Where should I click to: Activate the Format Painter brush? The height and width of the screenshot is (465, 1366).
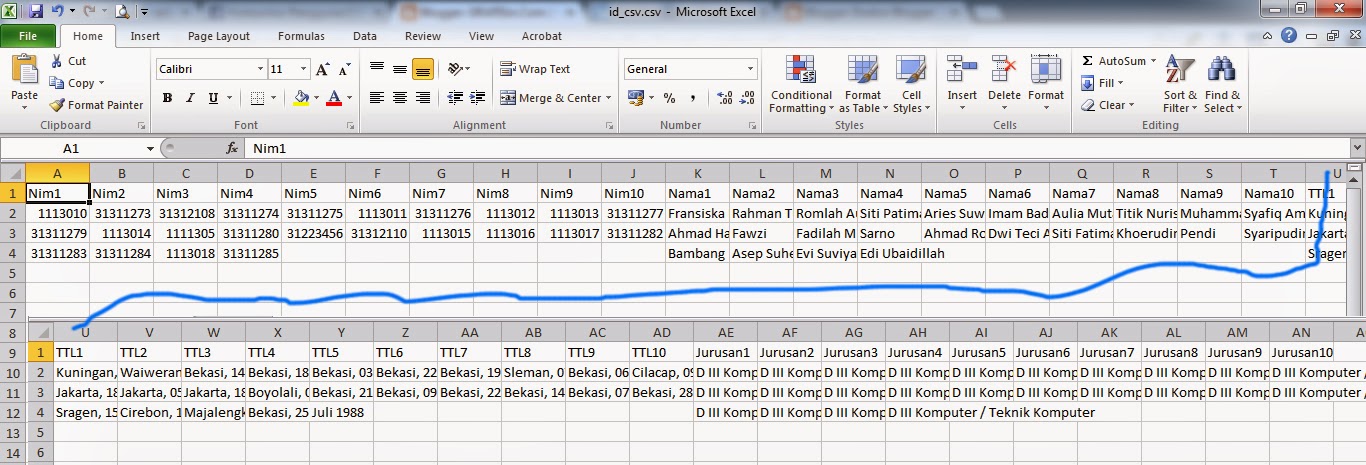point(96,105)
